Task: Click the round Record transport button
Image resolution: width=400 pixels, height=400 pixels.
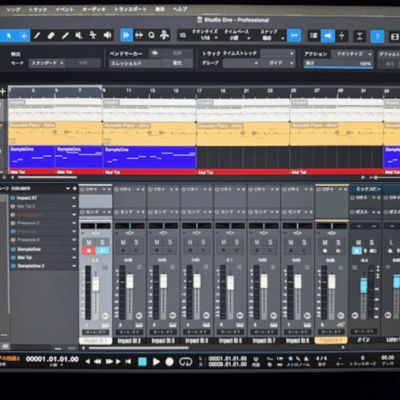Action: (170, 361)
